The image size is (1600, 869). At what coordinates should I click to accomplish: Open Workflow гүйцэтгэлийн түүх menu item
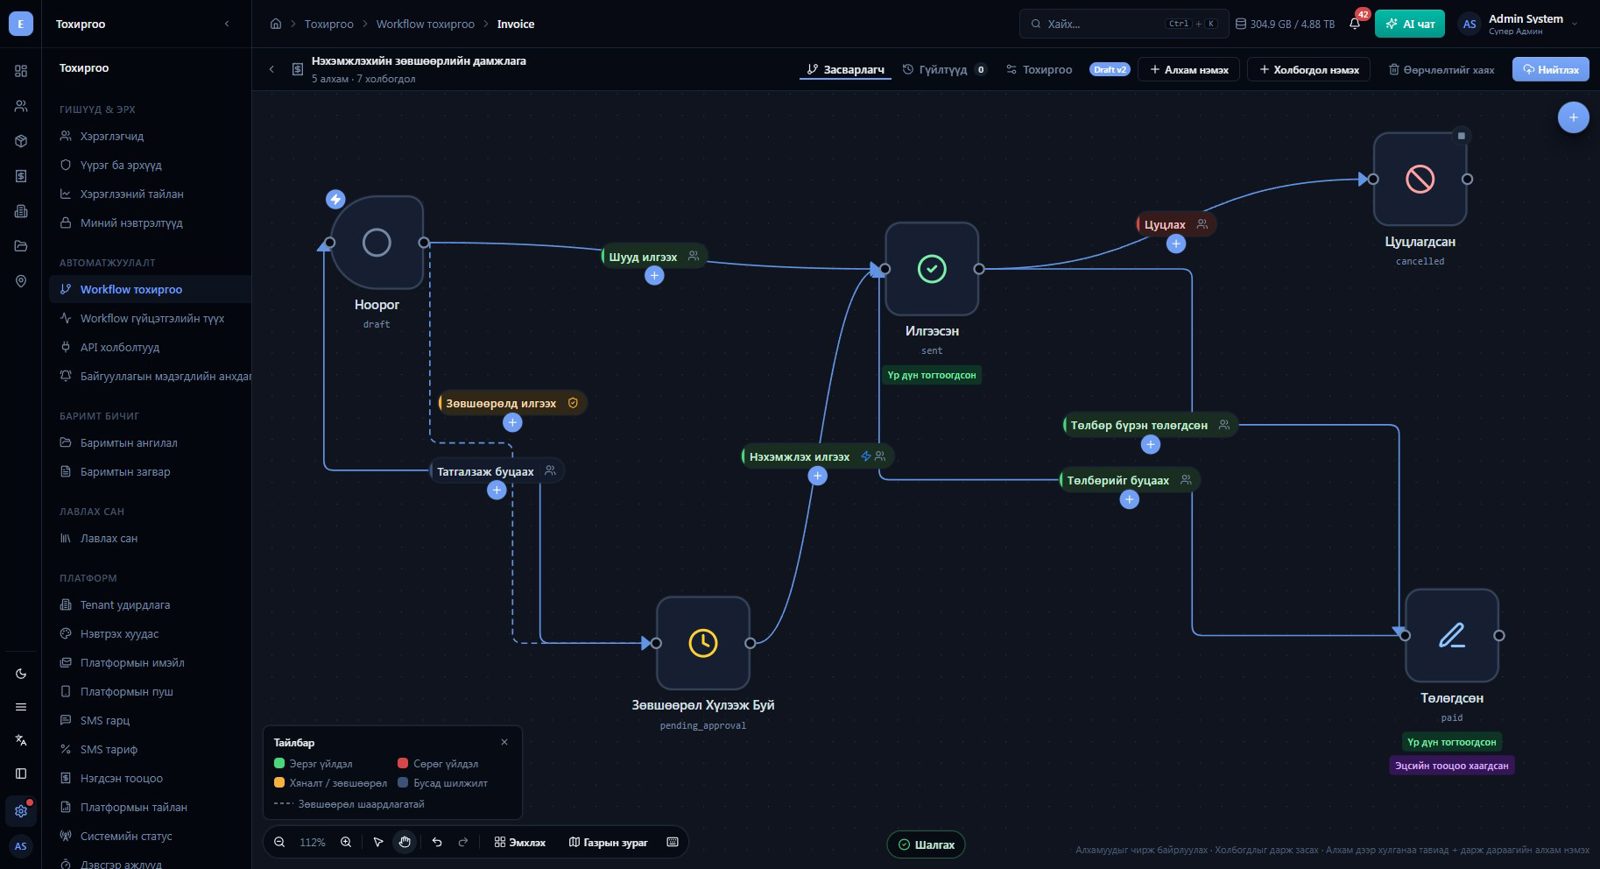150,318
